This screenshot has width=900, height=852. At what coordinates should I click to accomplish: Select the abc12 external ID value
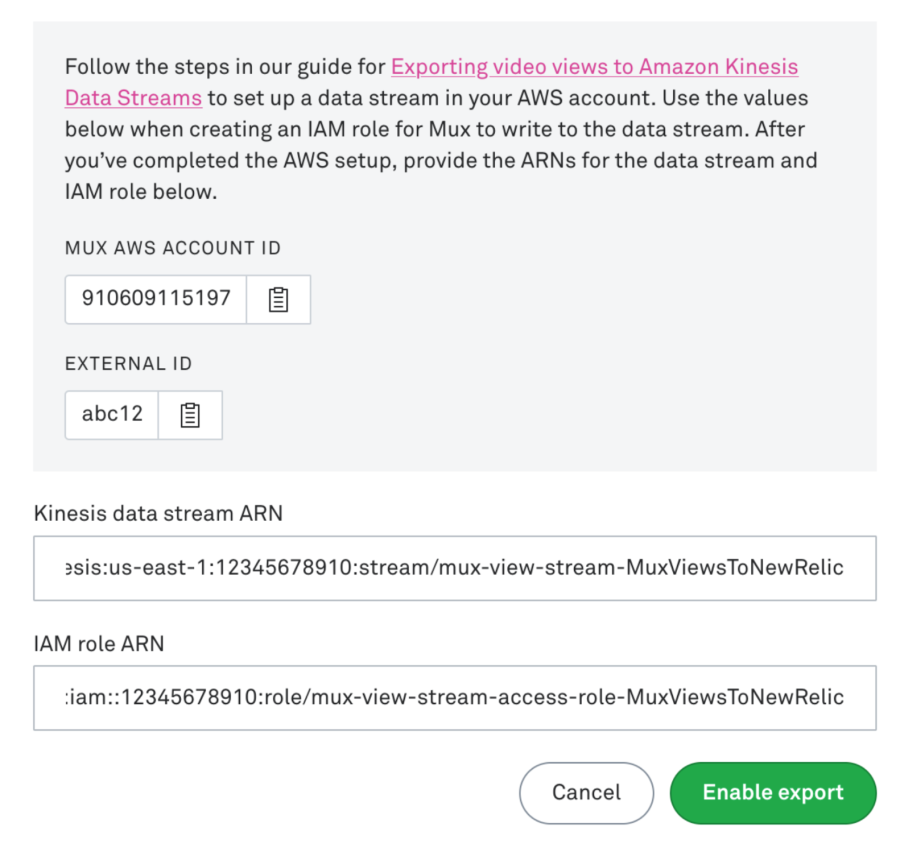112,415
